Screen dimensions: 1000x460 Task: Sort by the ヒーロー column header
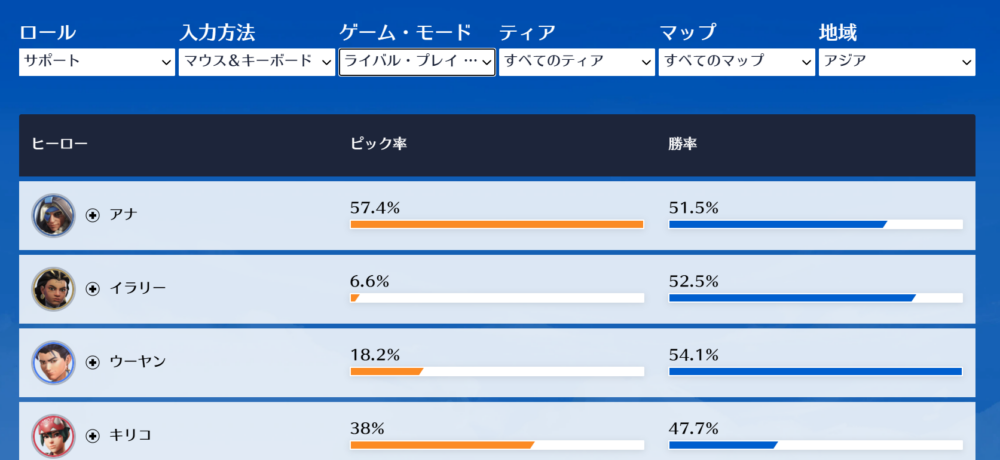click(x=60, y=145)
